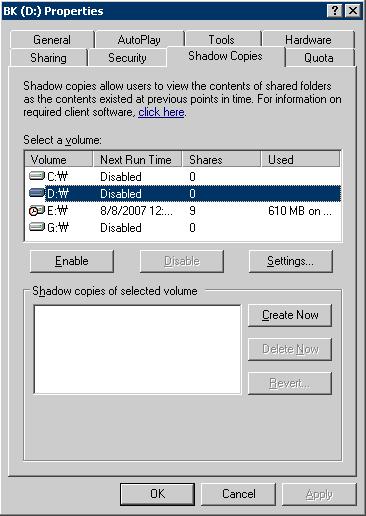Select the C:₩ volume row
This screenshot has width=366, height=516.
(x=183, y=176)
